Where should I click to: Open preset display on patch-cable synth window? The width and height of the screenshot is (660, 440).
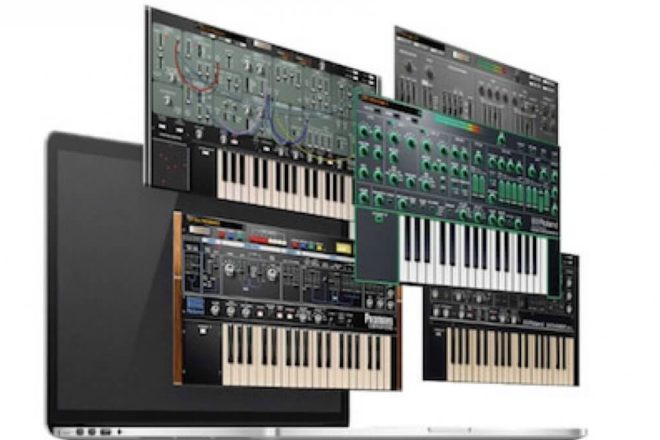pyautogui.click(x=262, y=45)
